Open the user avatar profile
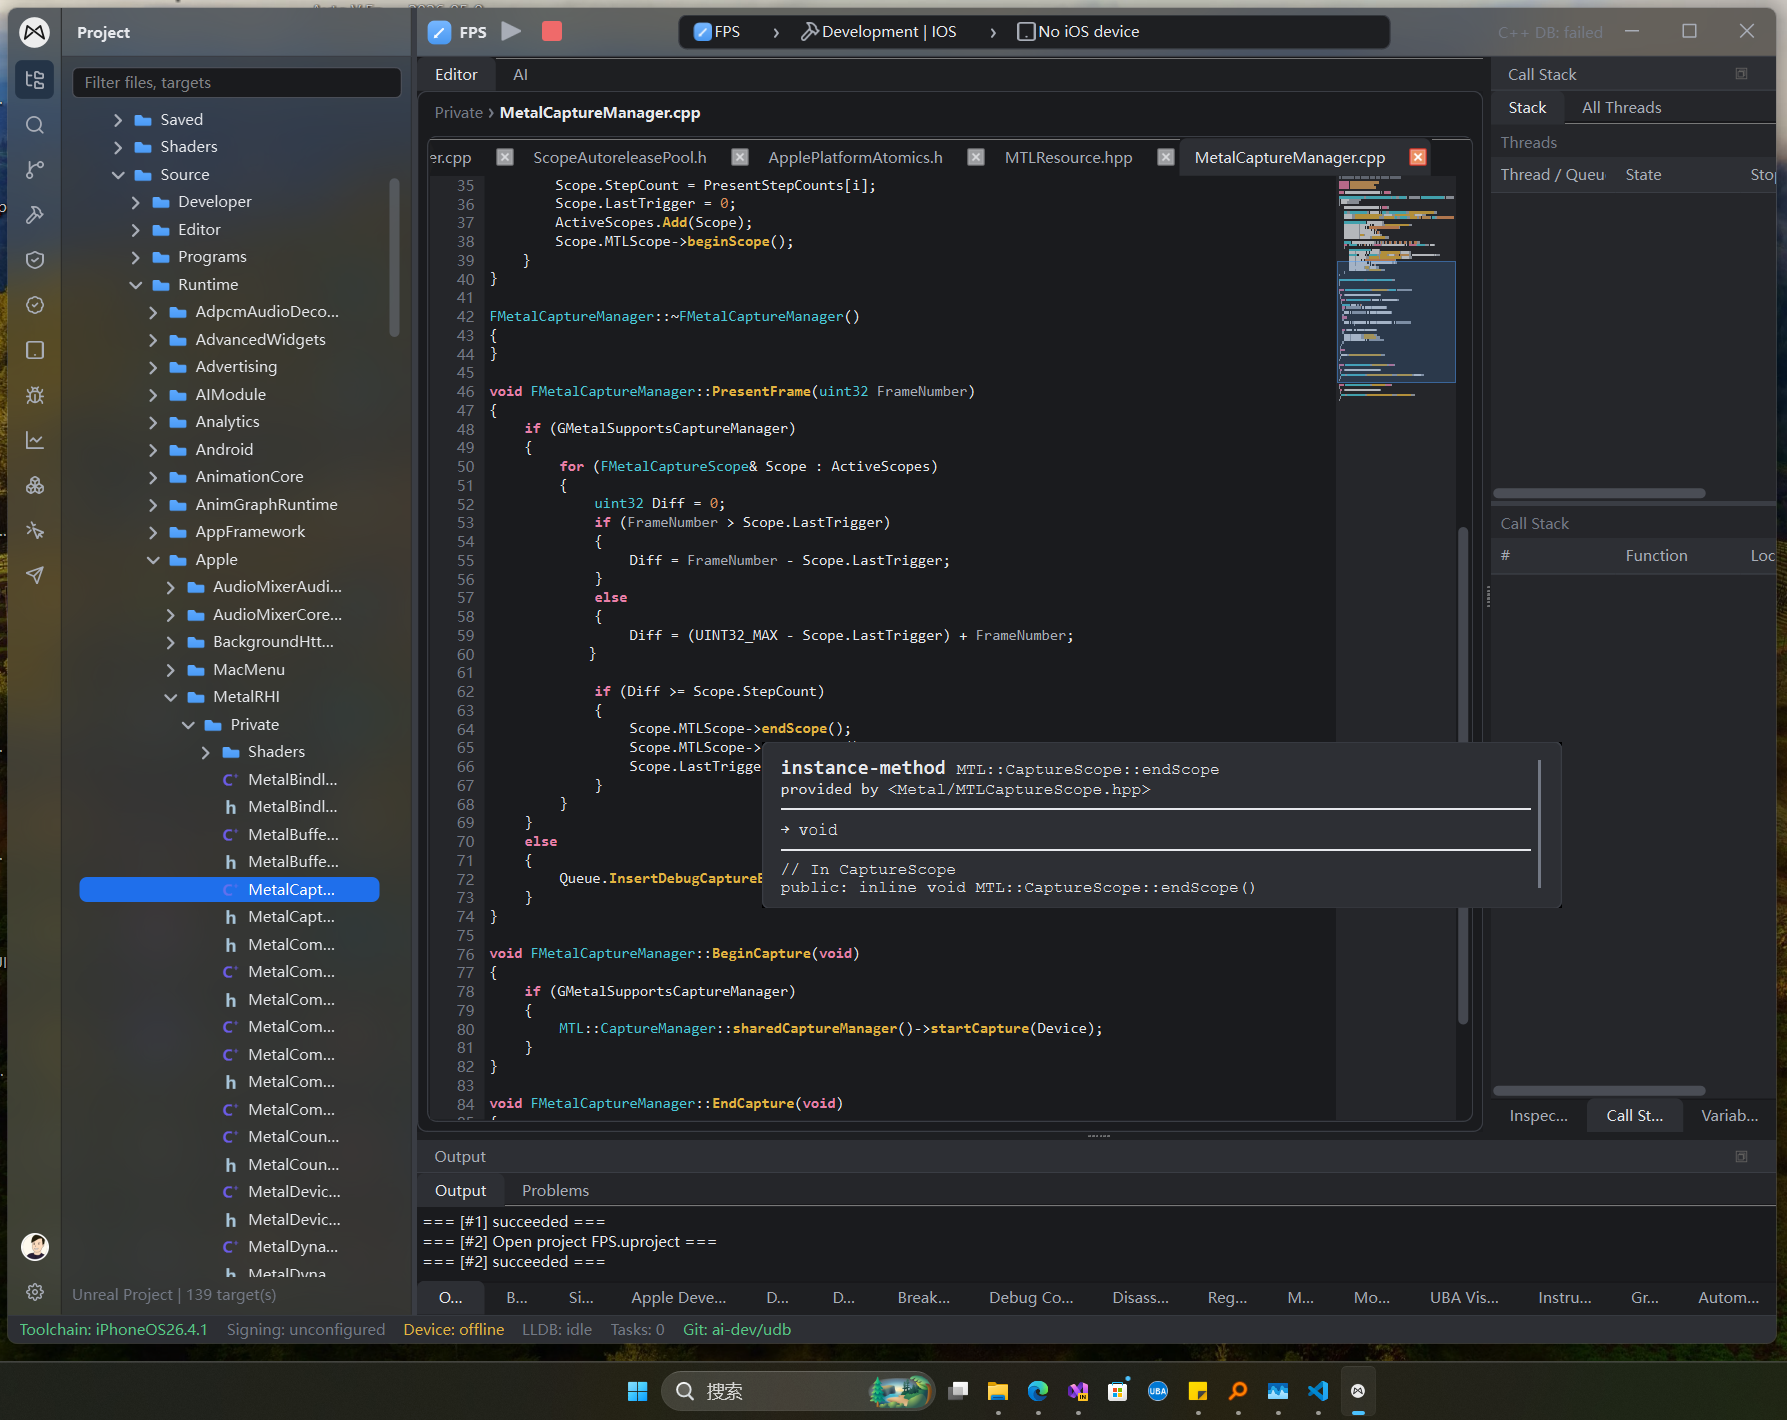The height and width of the screenshot is (1420, 1787). click(x=35, y=1247)
